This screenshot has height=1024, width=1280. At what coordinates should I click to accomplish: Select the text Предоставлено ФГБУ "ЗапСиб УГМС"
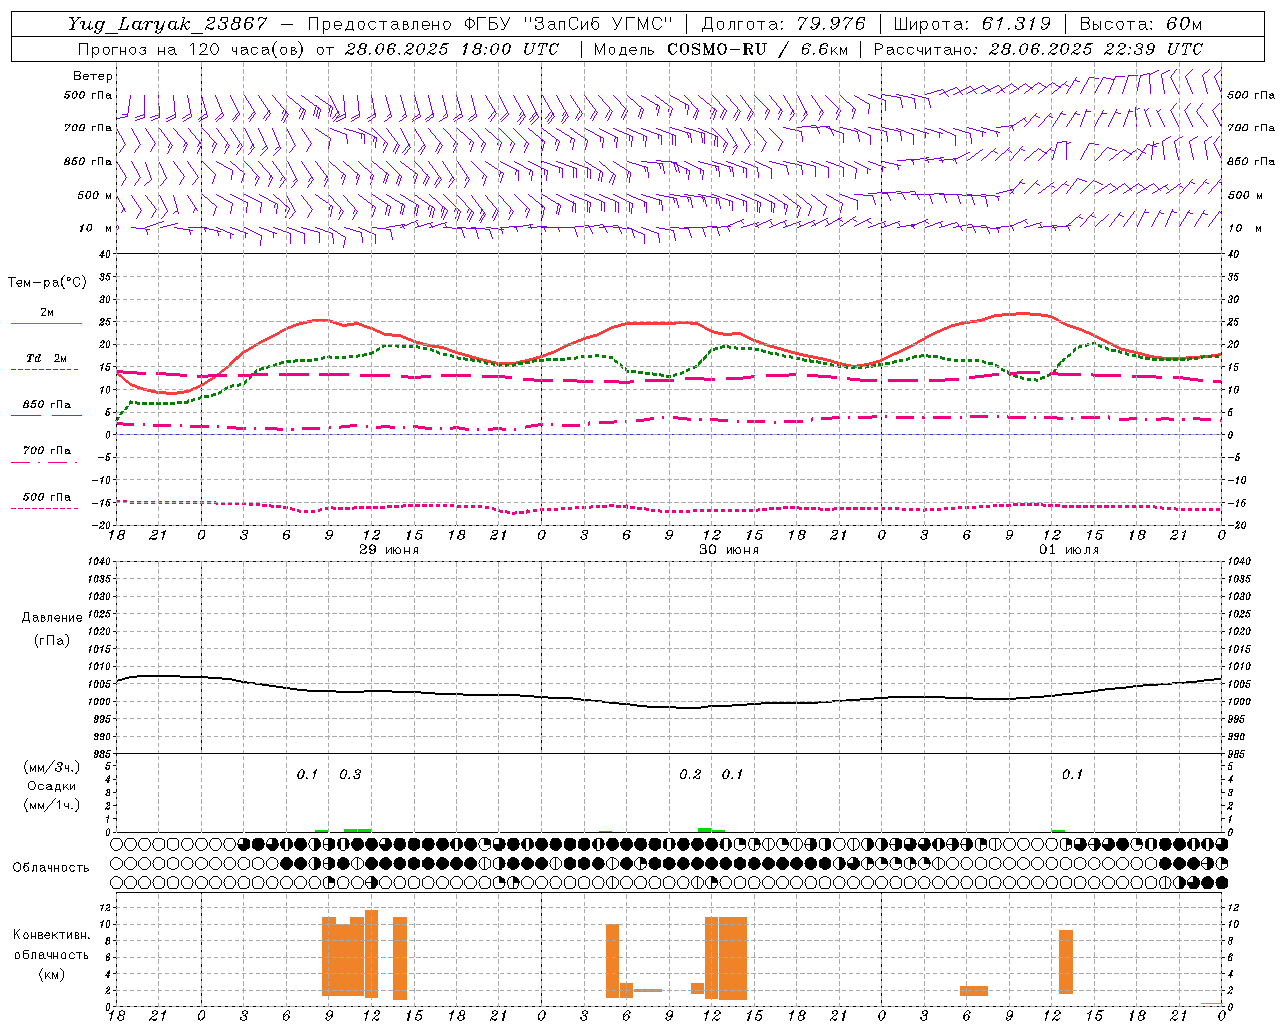point(490,24)
